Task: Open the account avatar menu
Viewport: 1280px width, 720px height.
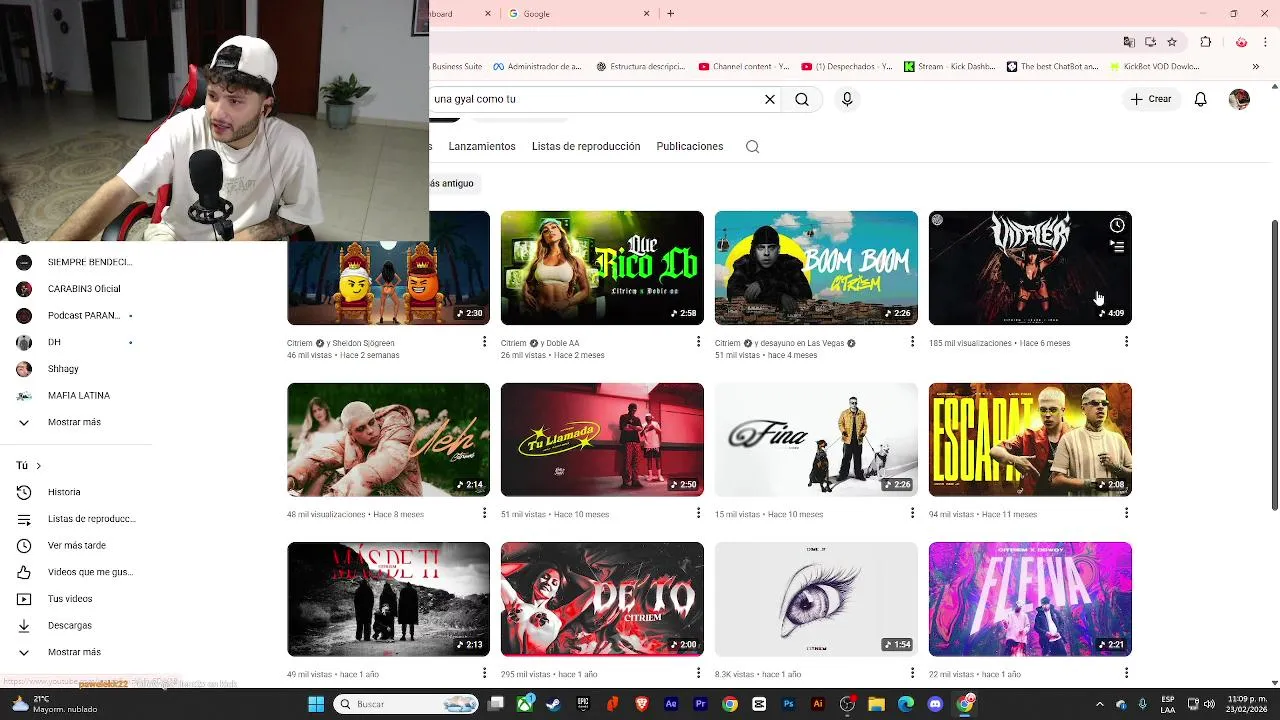Action: click(x=1239, y=99)
